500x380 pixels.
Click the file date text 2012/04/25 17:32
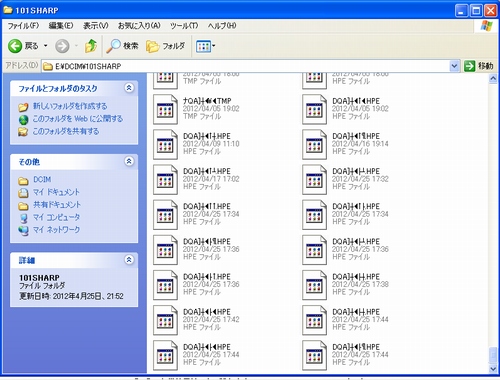[x=360, y=179]
